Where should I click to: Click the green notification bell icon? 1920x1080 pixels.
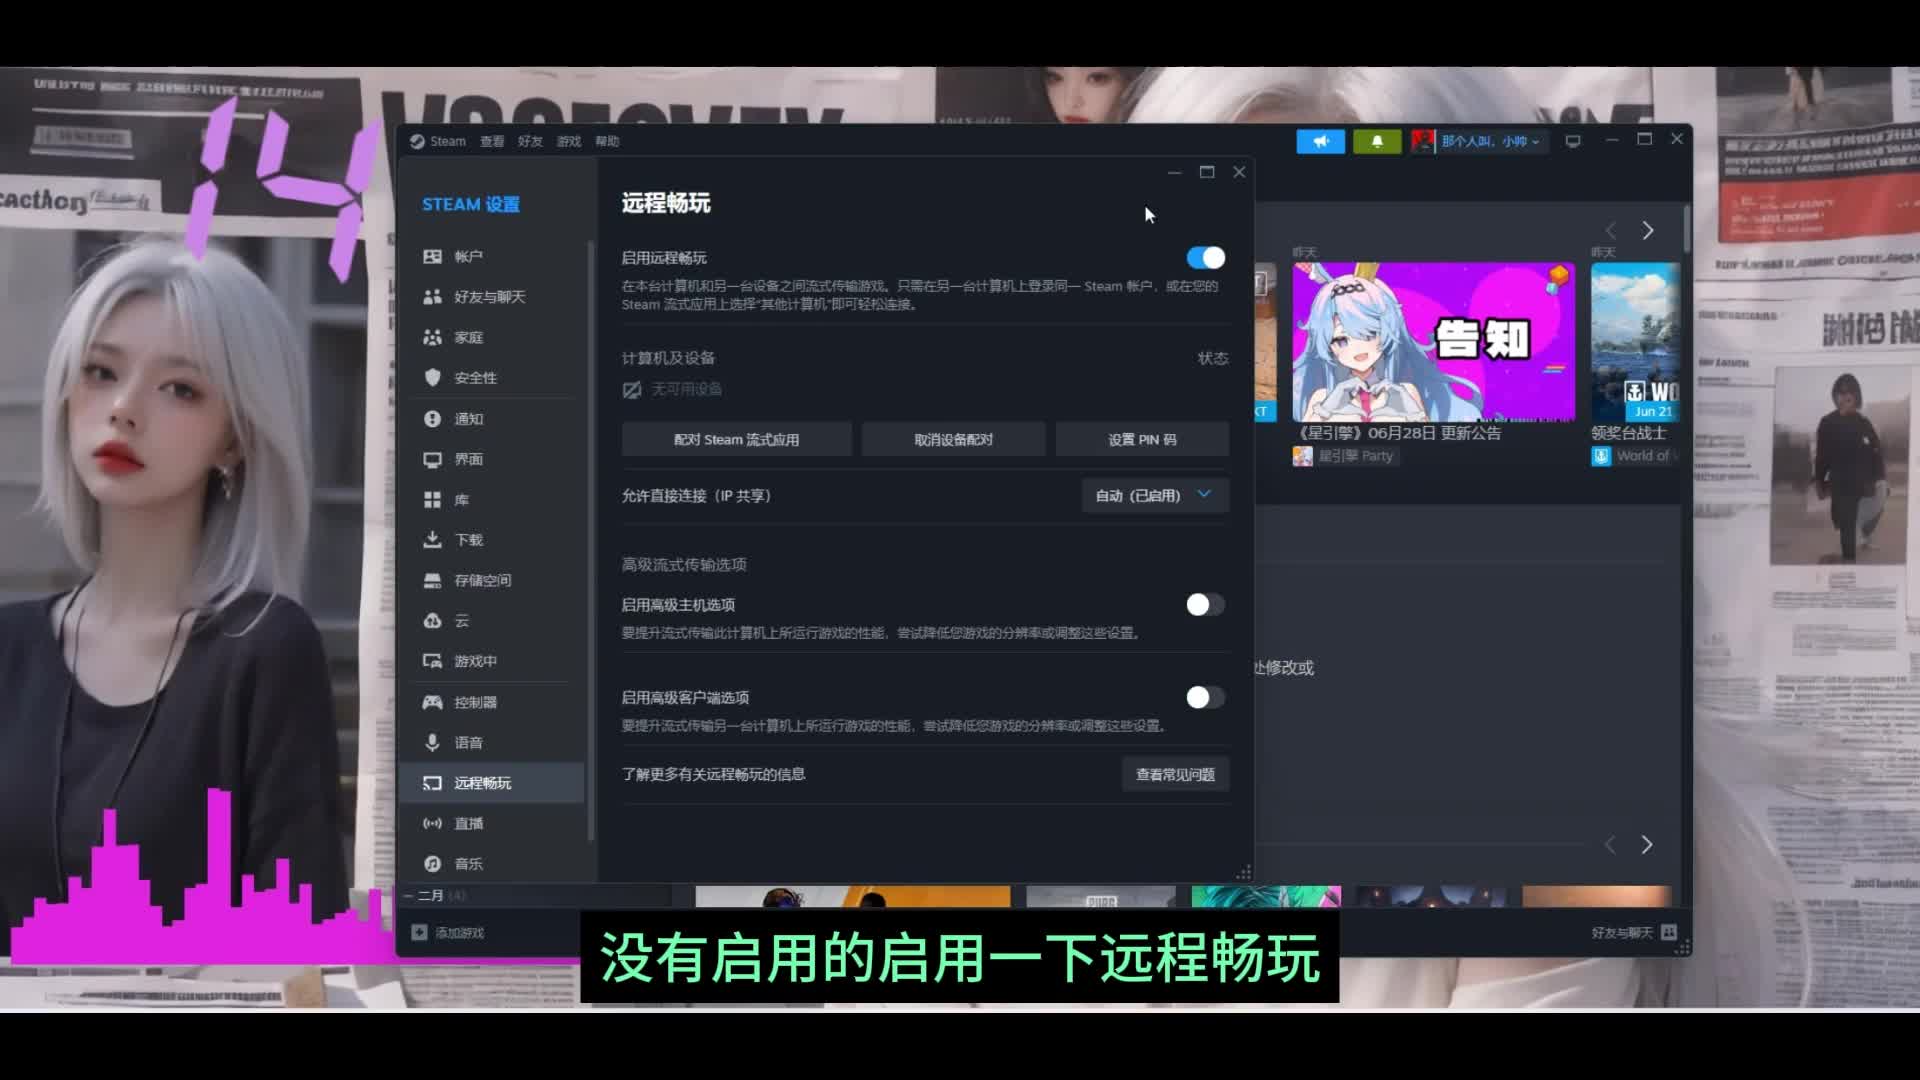click(1377, 141)
